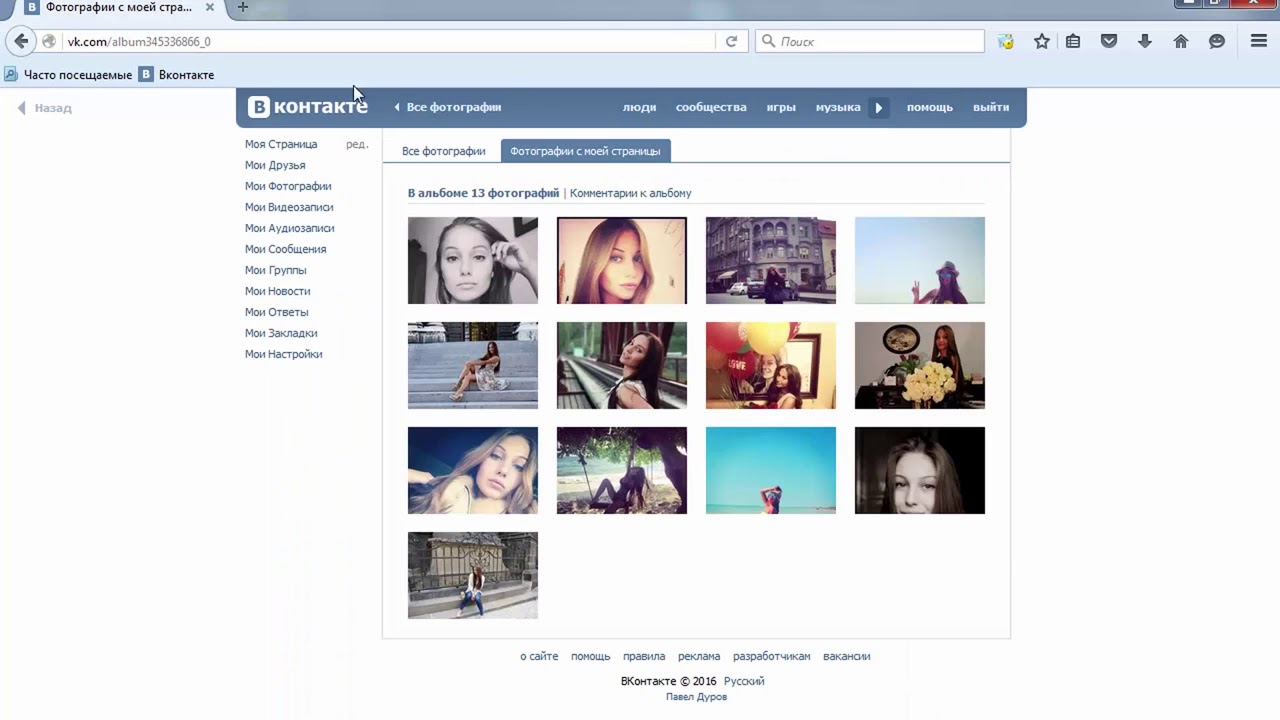Open a new tab with plus button
Viewport: 1280px width, 720px height.
pyautogui.click(x=242, y=7)
